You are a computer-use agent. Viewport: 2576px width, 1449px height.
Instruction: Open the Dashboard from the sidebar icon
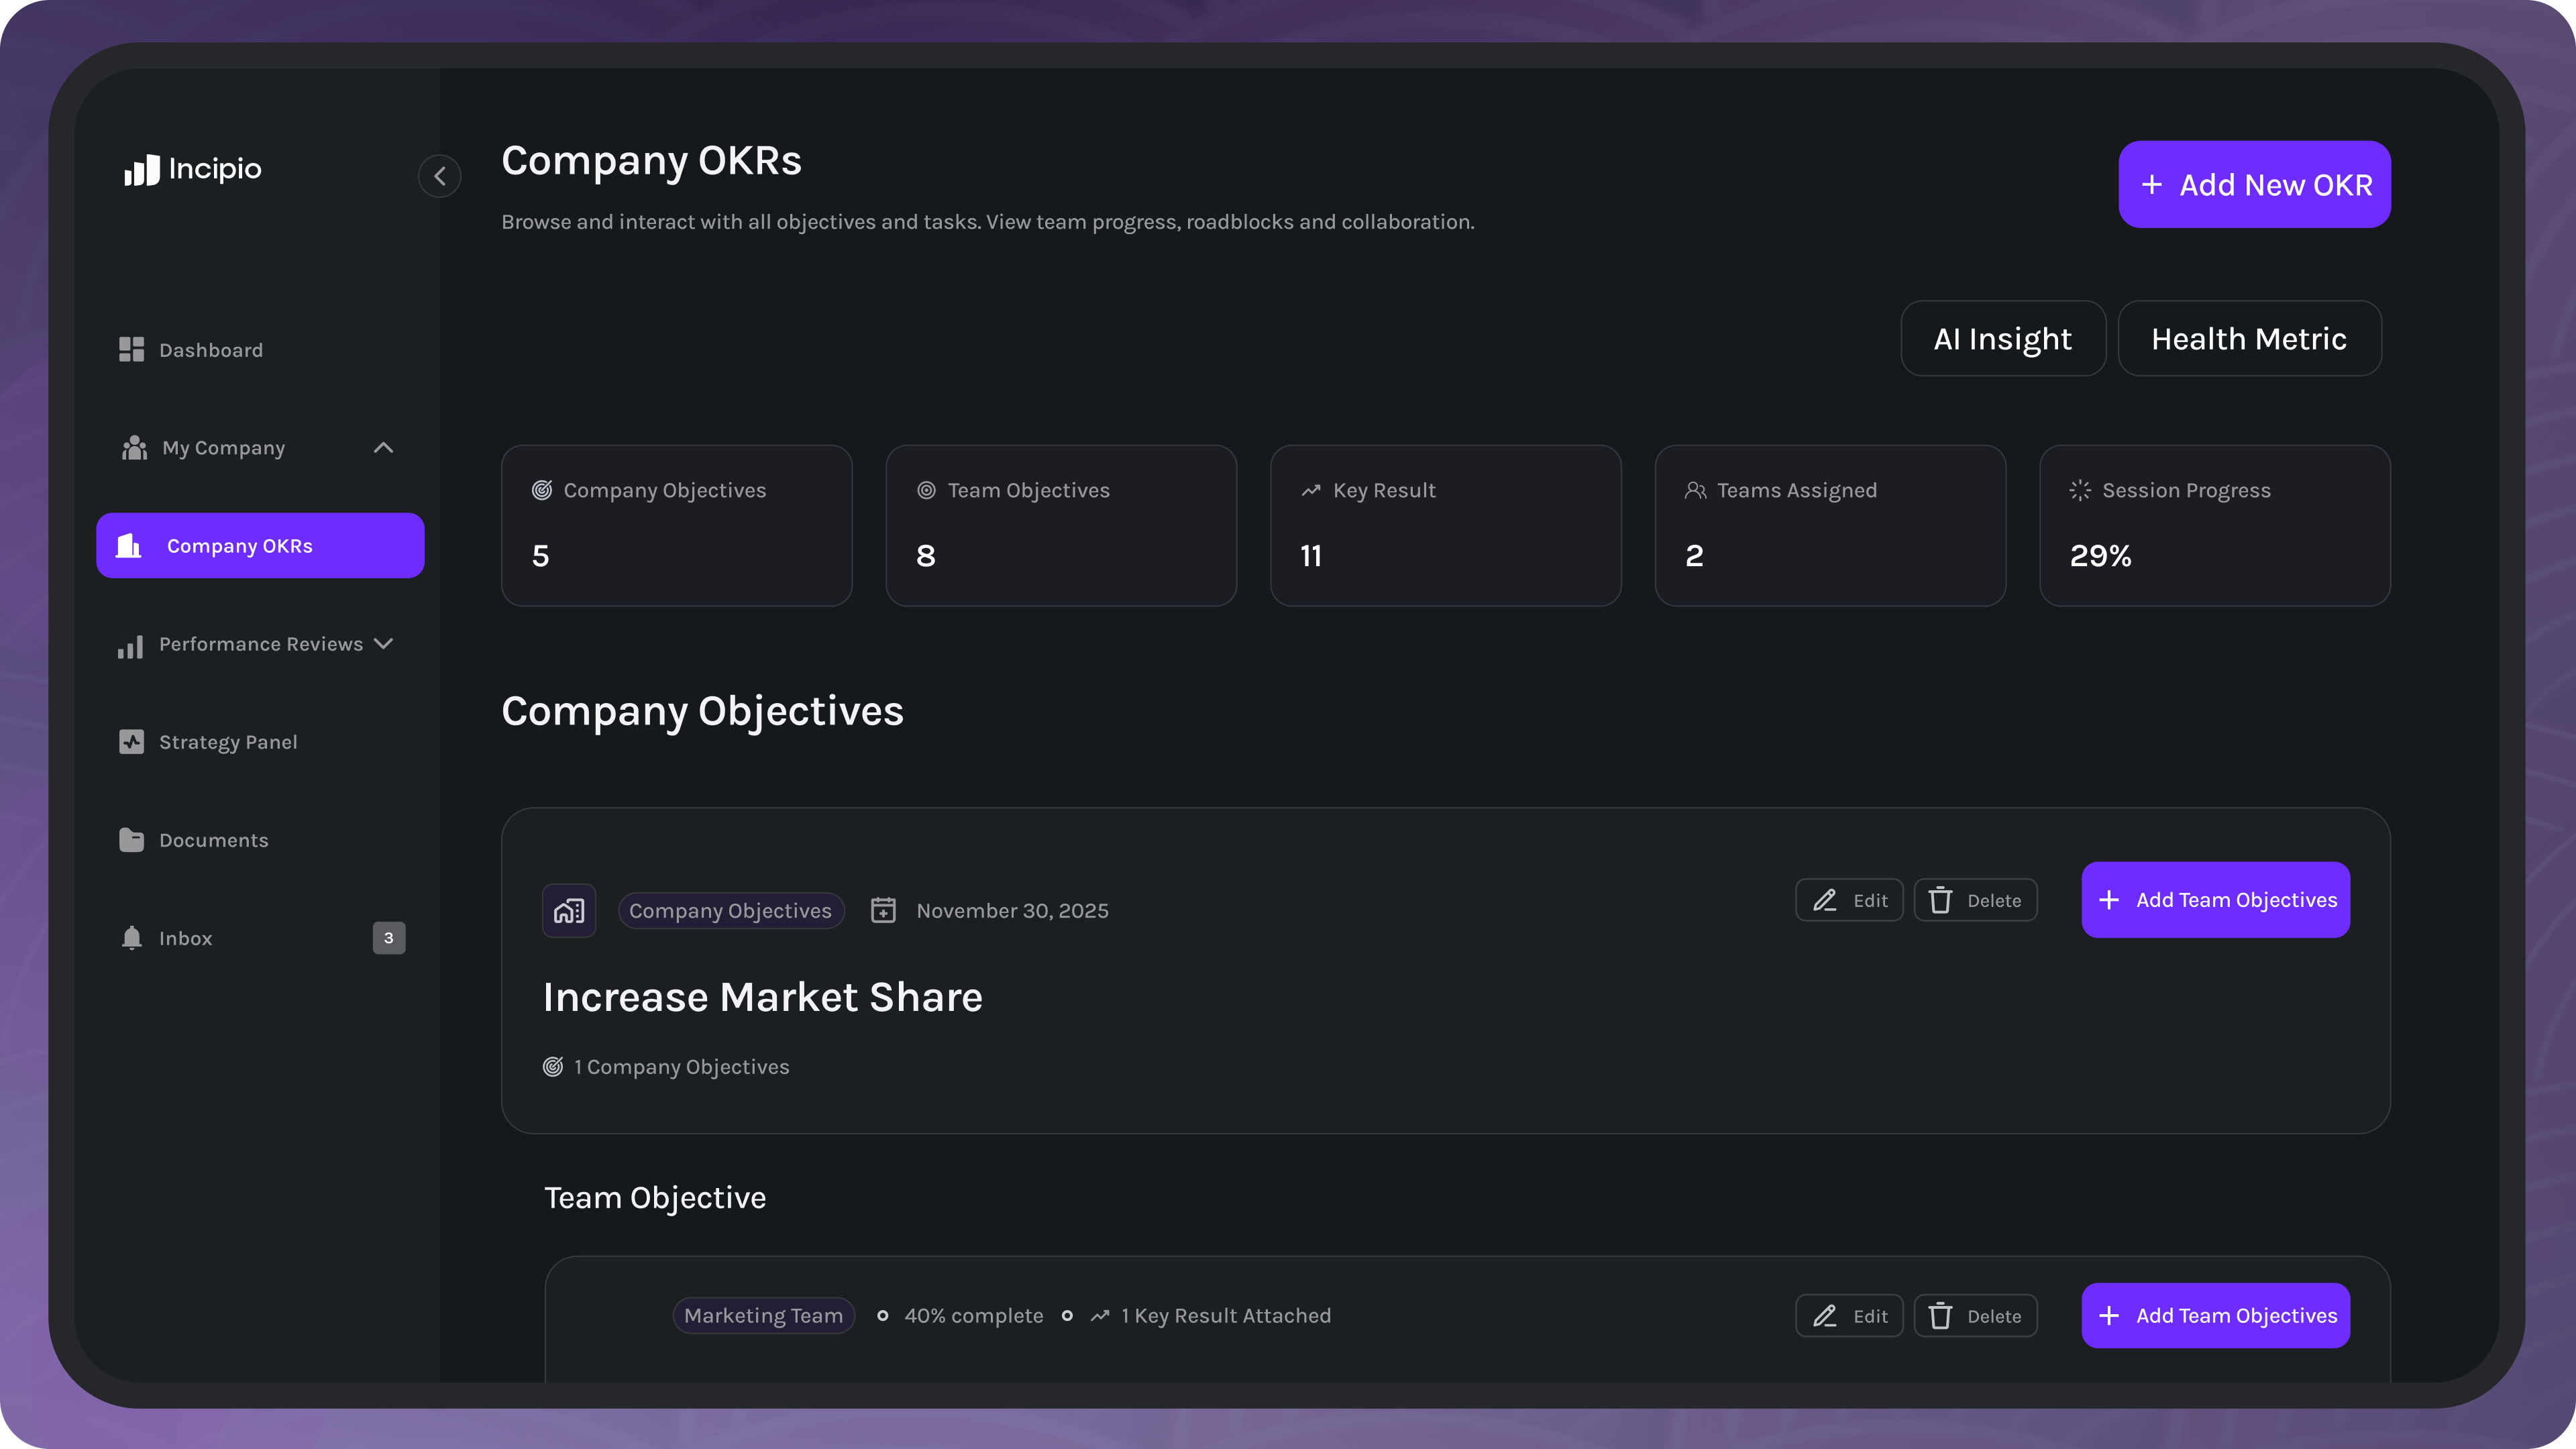pyautogui.click(x=131, y=350)
